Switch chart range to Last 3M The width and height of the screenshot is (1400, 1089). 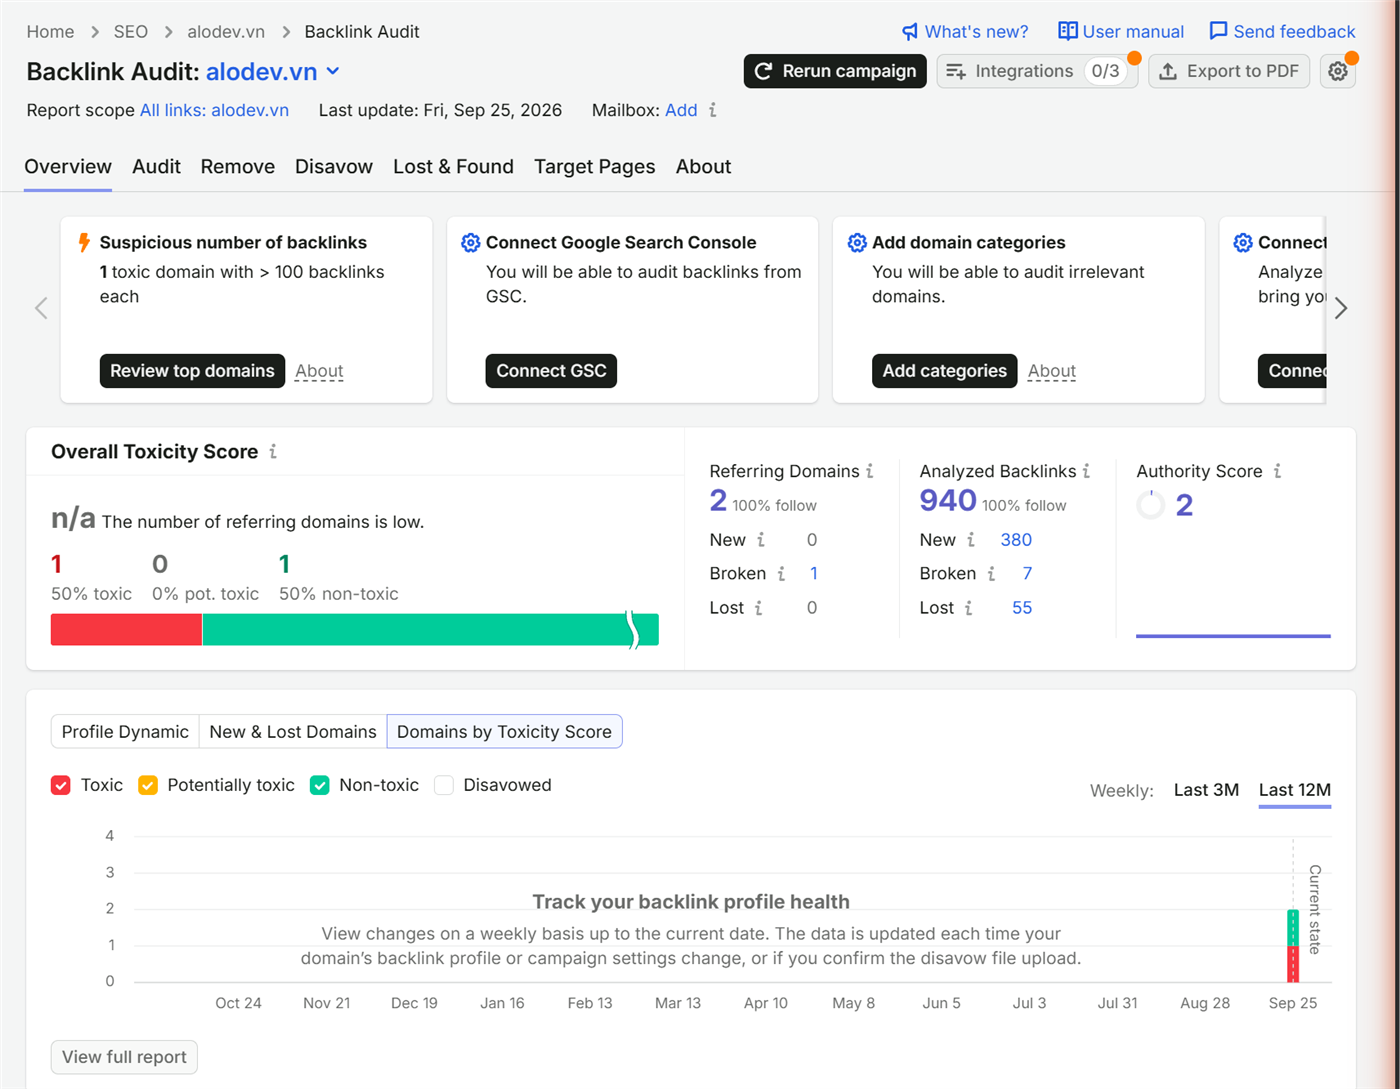point(1206,790)
